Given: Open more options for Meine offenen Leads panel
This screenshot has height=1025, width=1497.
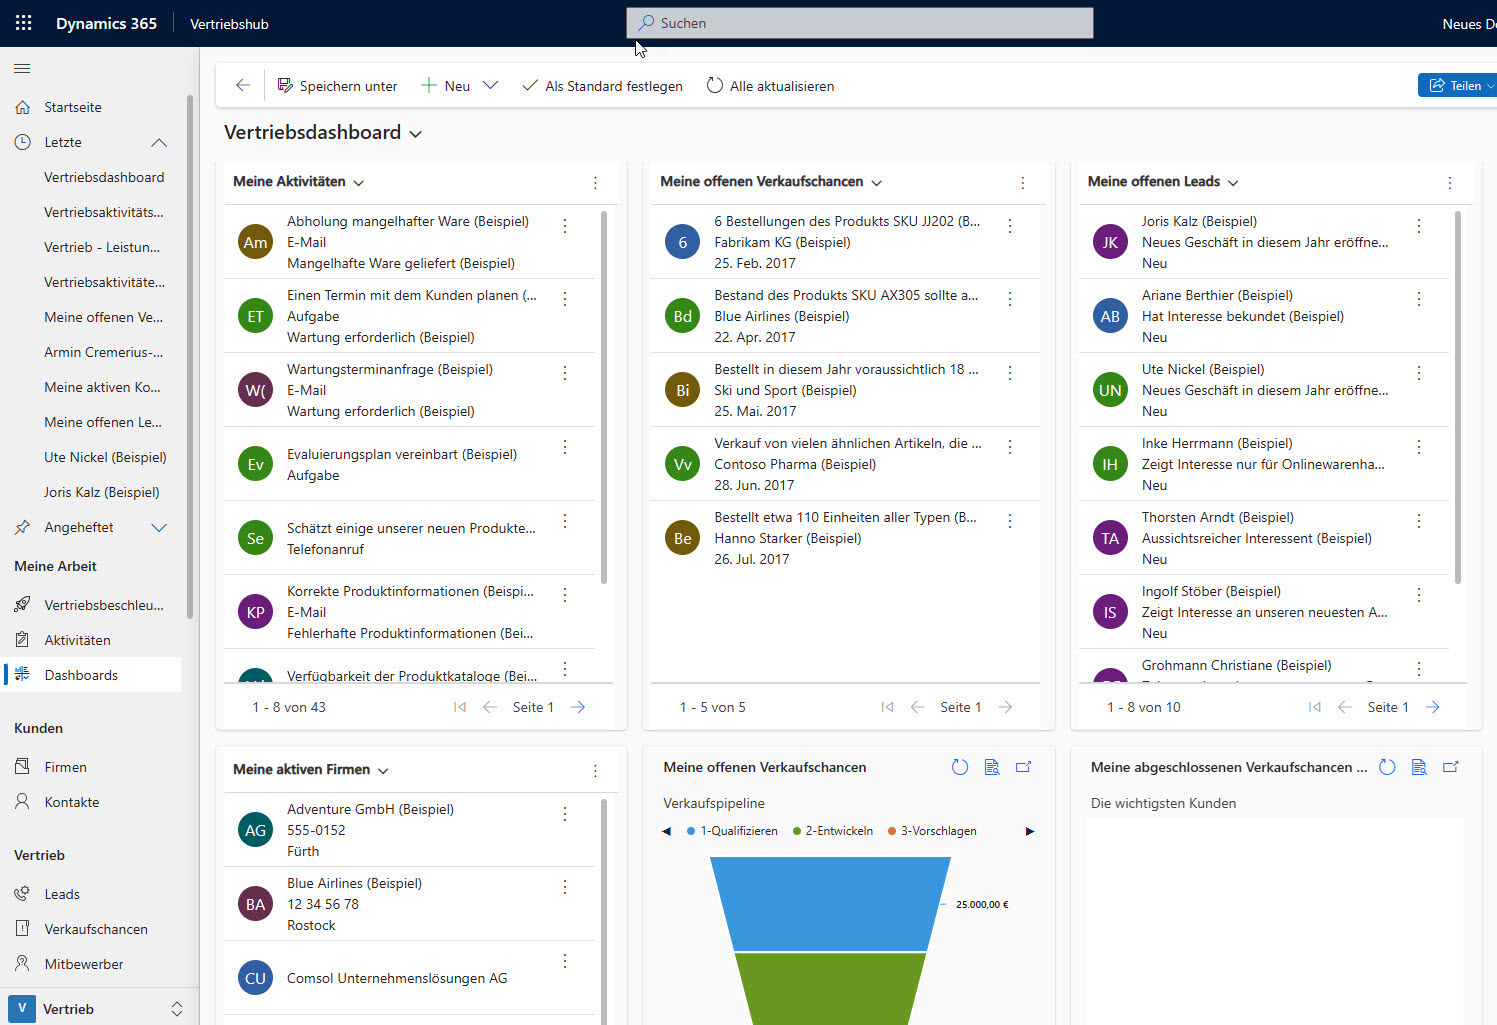Looking at the screenshot, I should click(1450, 183).
